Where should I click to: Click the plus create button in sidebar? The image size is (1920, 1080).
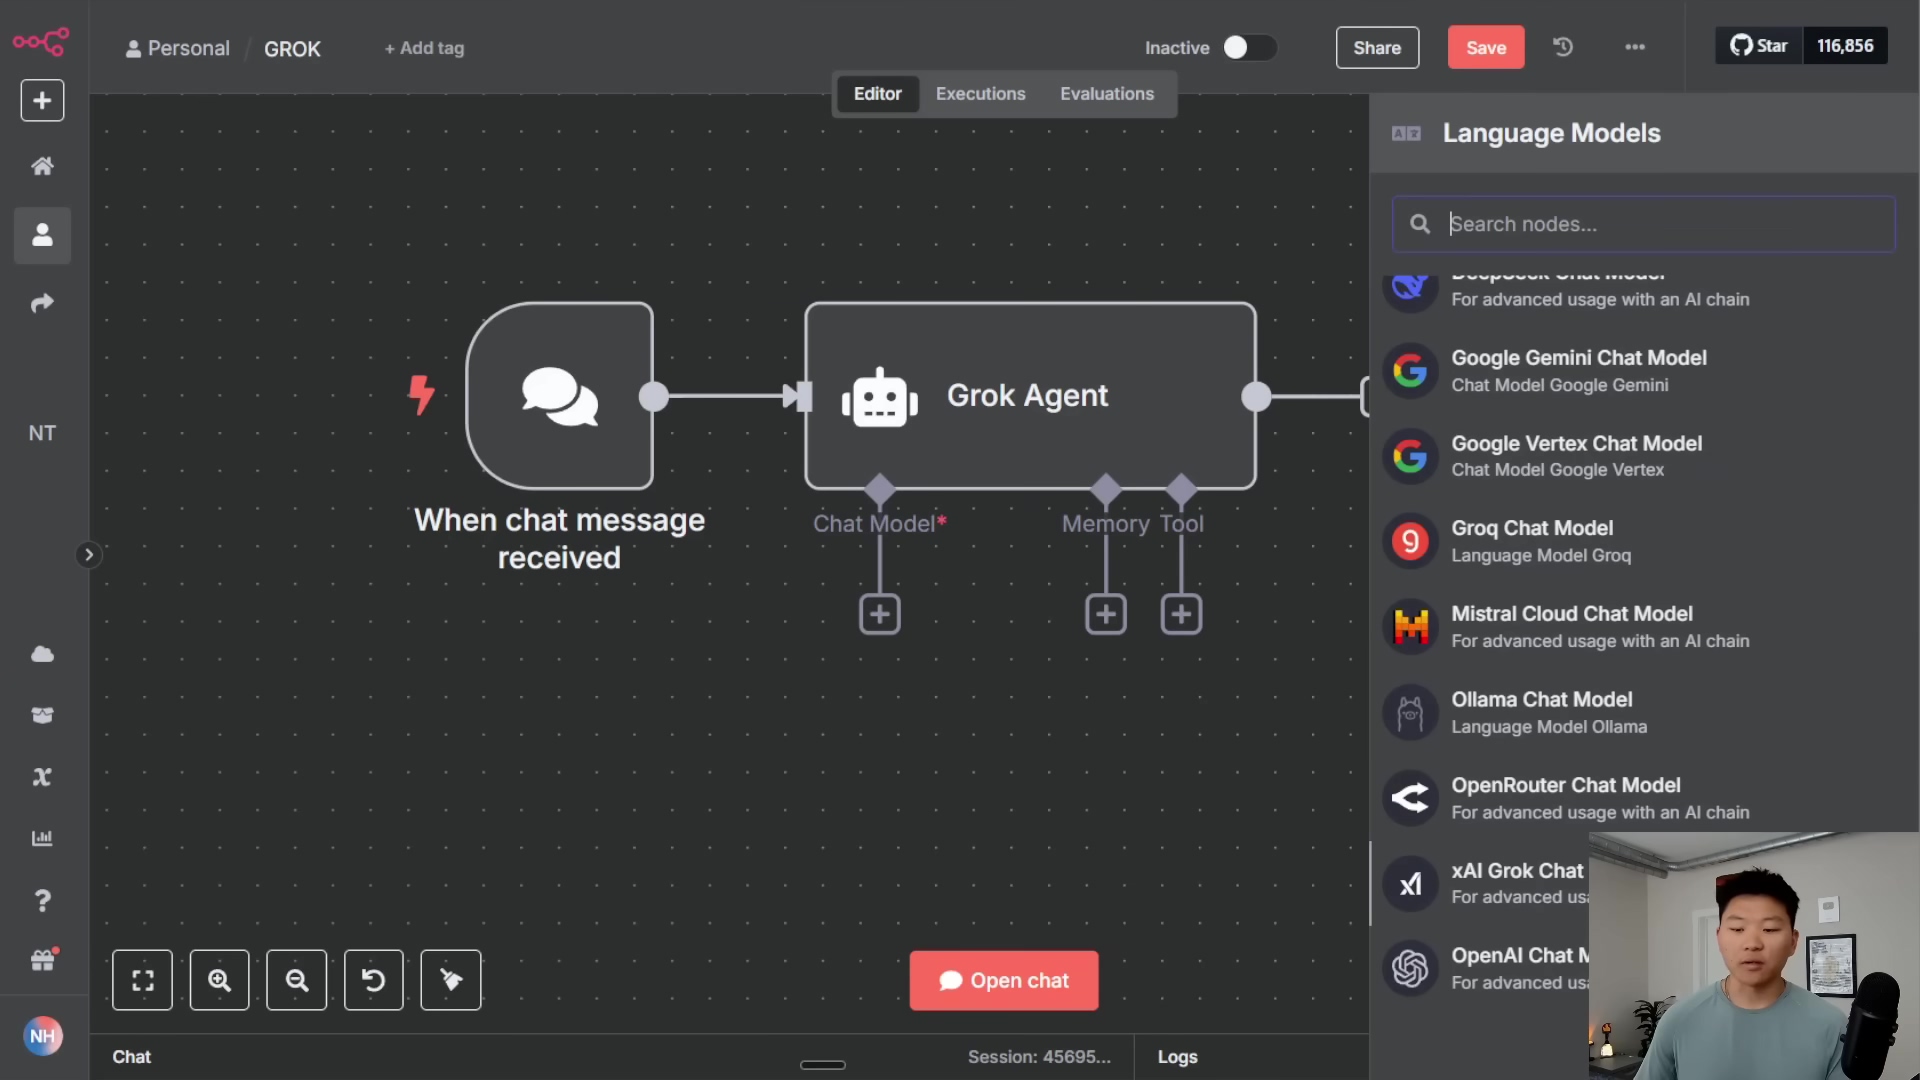point(42,100)
